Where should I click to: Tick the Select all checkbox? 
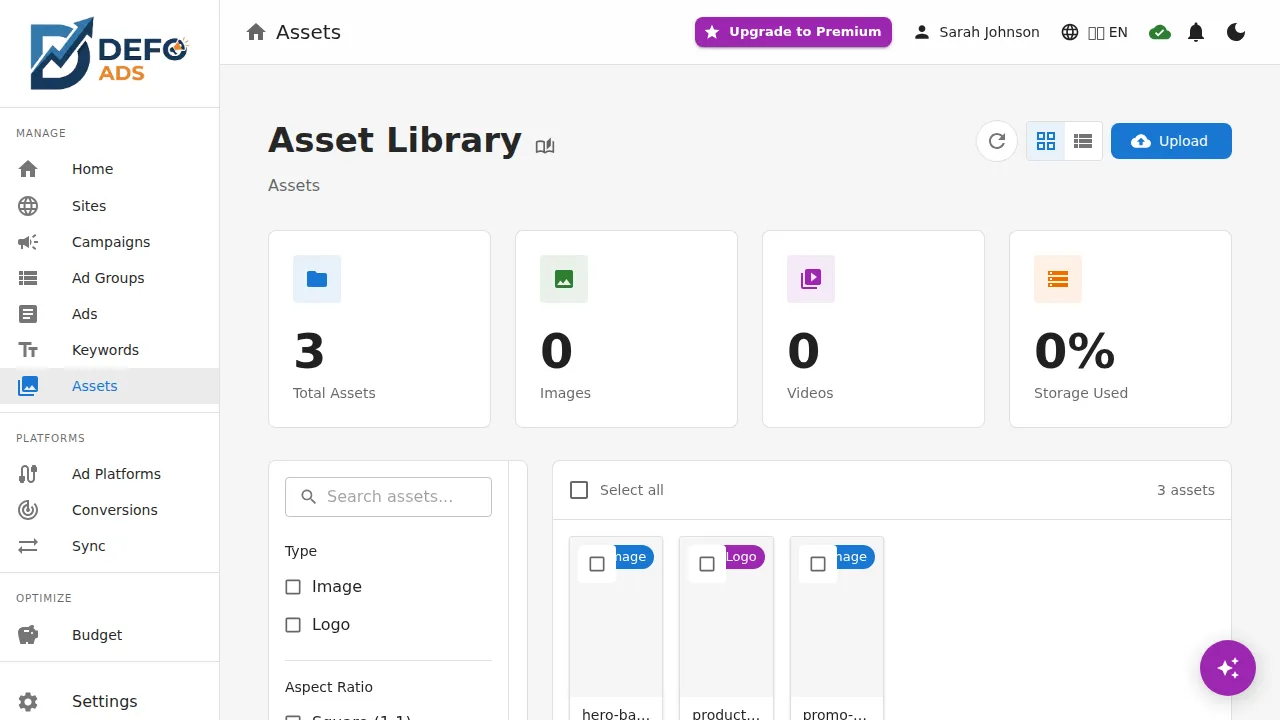point(579,490)
